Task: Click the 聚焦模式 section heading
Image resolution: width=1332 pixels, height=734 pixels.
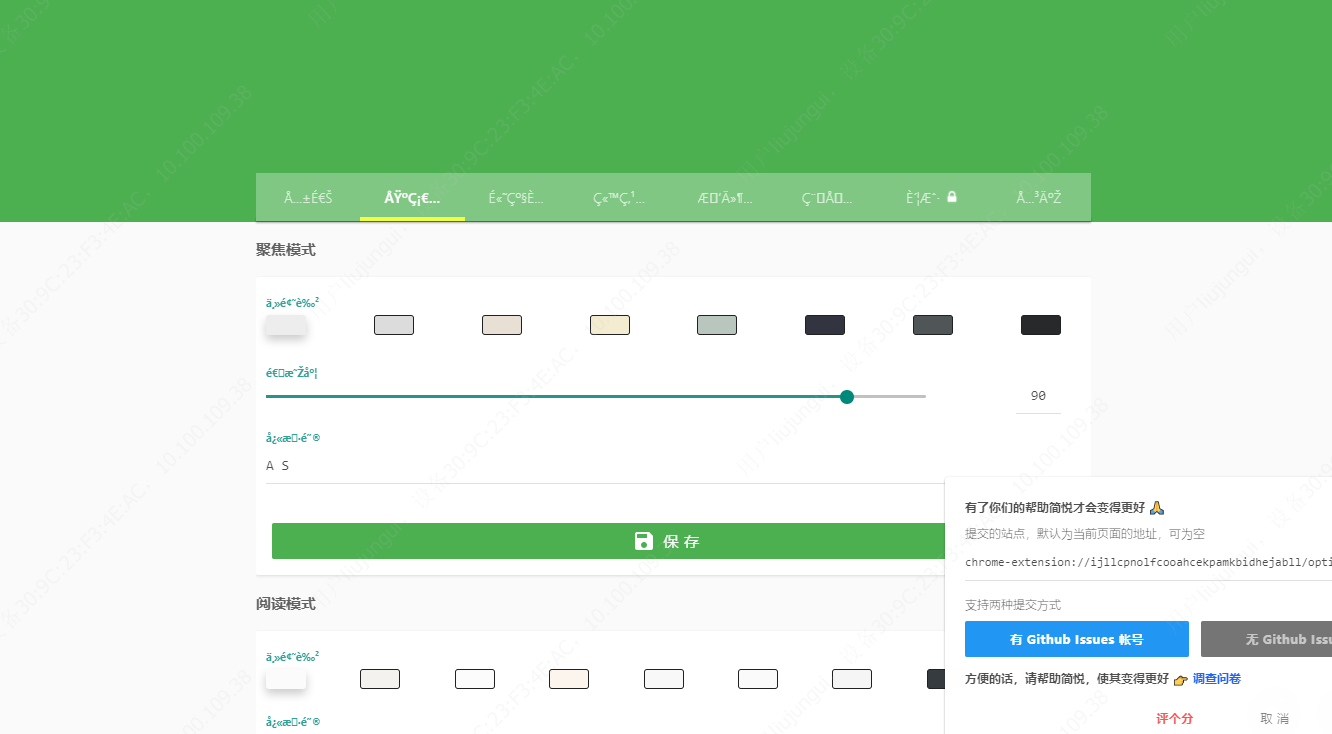Action: (x=286, y=250)
